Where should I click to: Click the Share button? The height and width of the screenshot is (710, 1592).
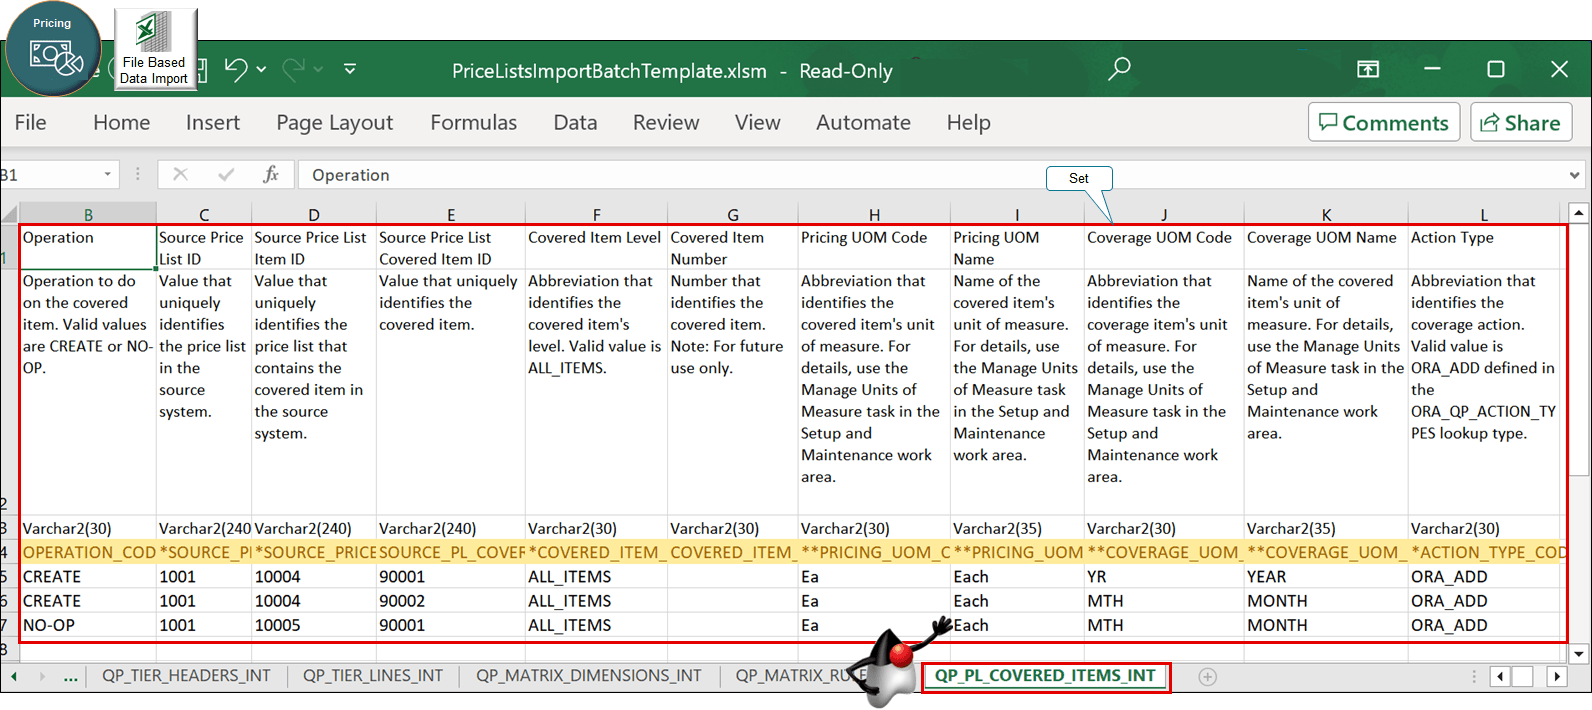1521,122
